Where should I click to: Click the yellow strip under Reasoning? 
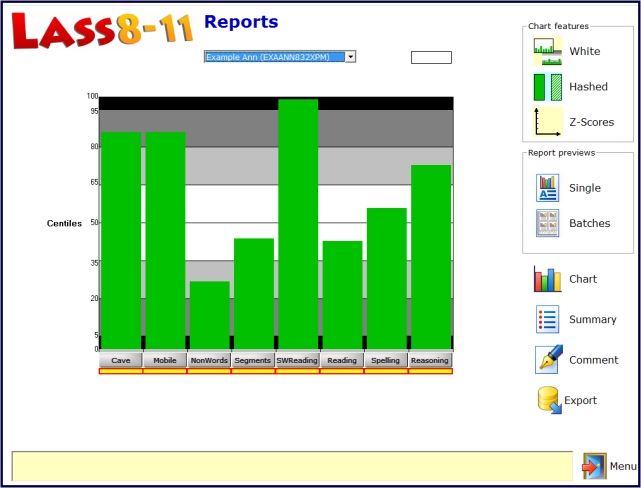click(x=430, y=371)
